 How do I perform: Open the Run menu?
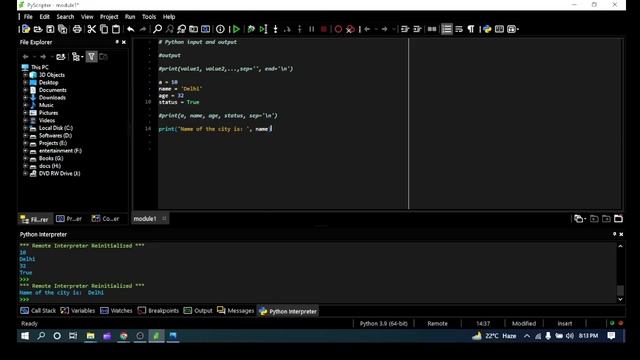coord(130,17)
